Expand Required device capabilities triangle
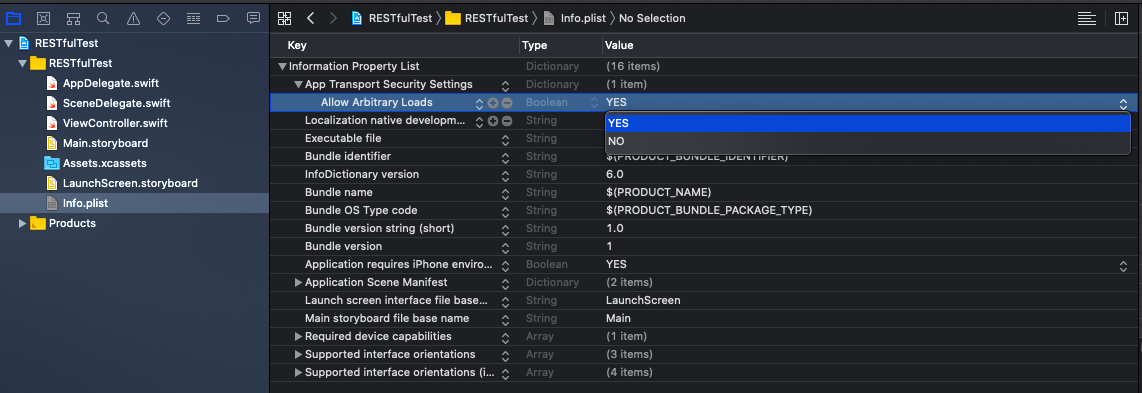1142x393 pixels. coord(299,336)
